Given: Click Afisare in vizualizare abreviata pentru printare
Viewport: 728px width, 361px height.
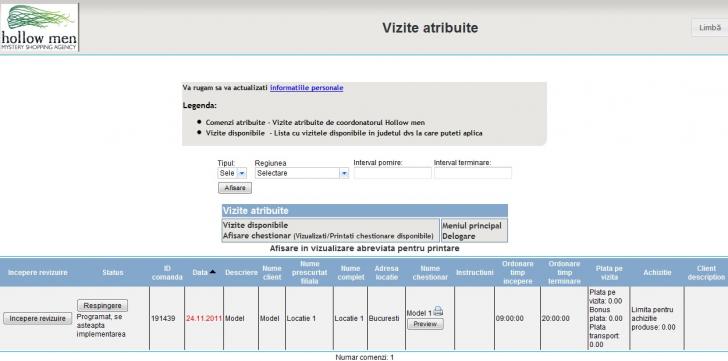Looking at the screenshot, I should click(x=364, y=249).
